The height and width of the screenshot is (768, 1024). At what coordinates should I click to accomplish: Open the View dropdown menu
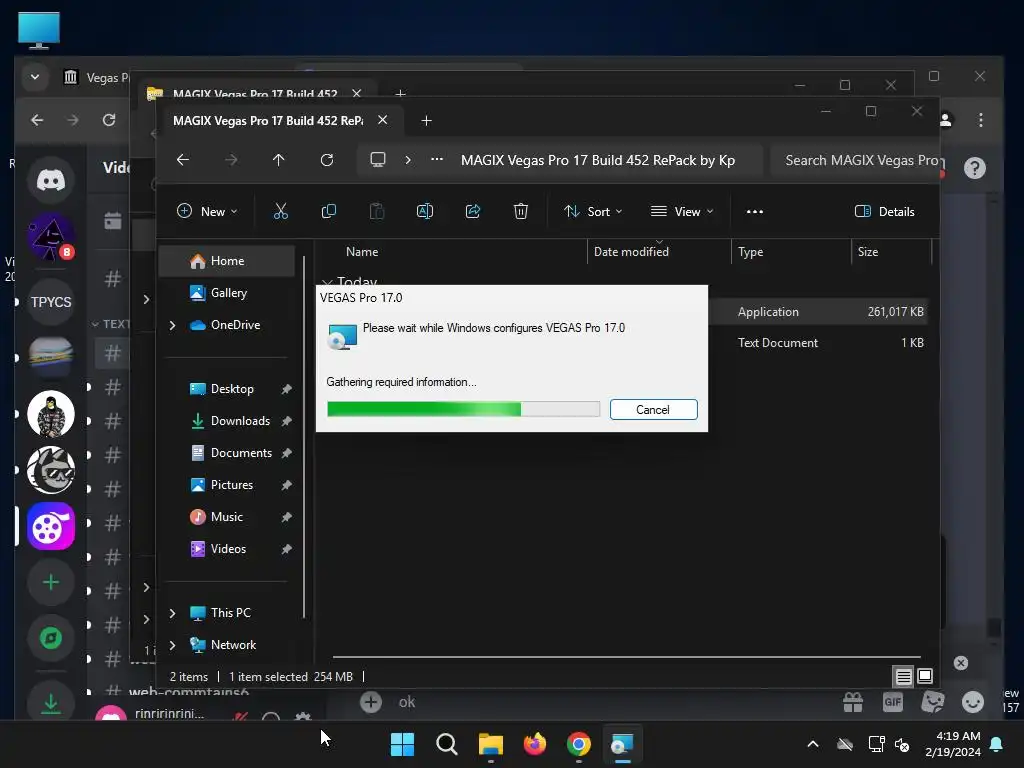tap(682, 211)
